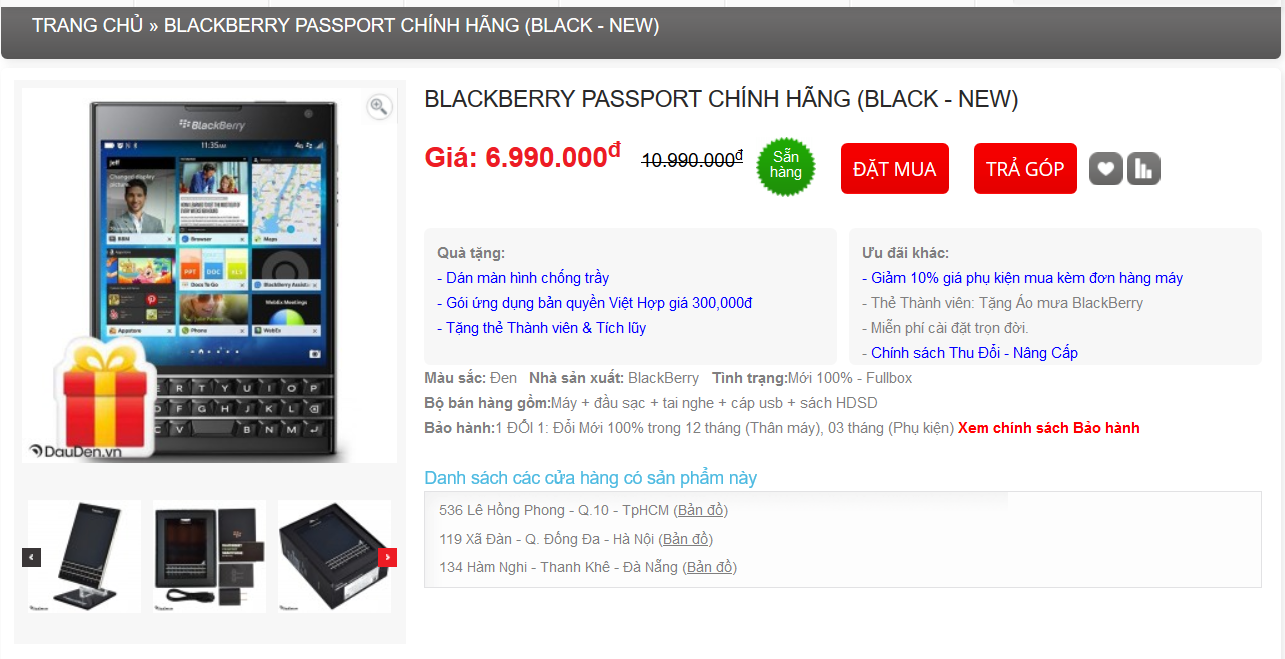The image size is (1285, 659).
Task: Click main BlackBerry Passport product image
Action: click(209, 275)
